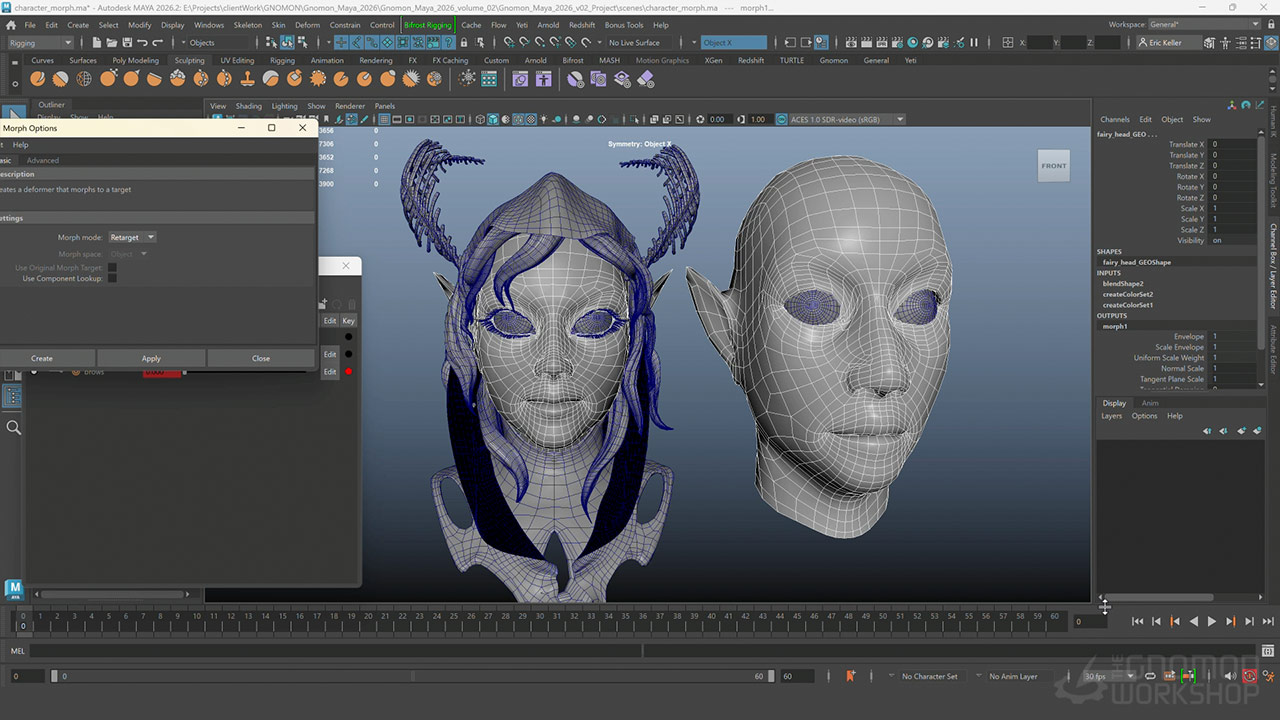This screenshot has width=1280, height=720.
Task: Toggle the red key button in editor
Action: click(348, 372)
